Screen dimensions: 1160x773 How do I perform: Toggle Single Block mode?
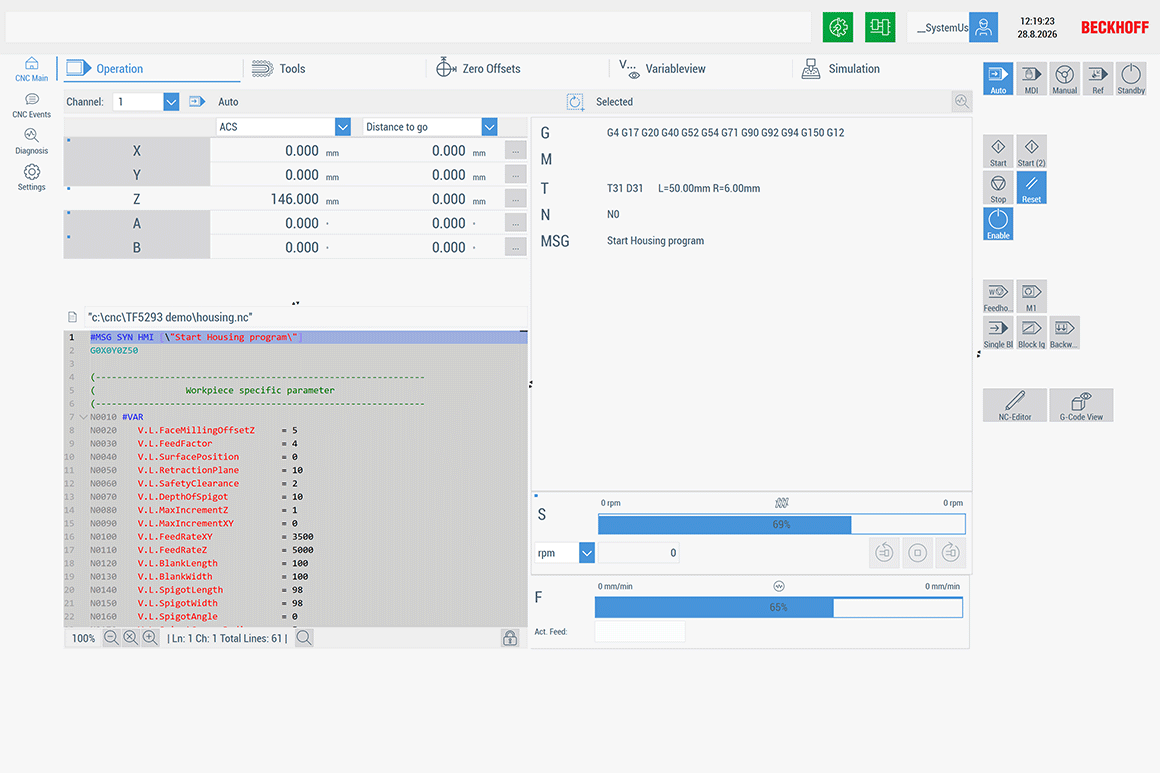point(998,333)
